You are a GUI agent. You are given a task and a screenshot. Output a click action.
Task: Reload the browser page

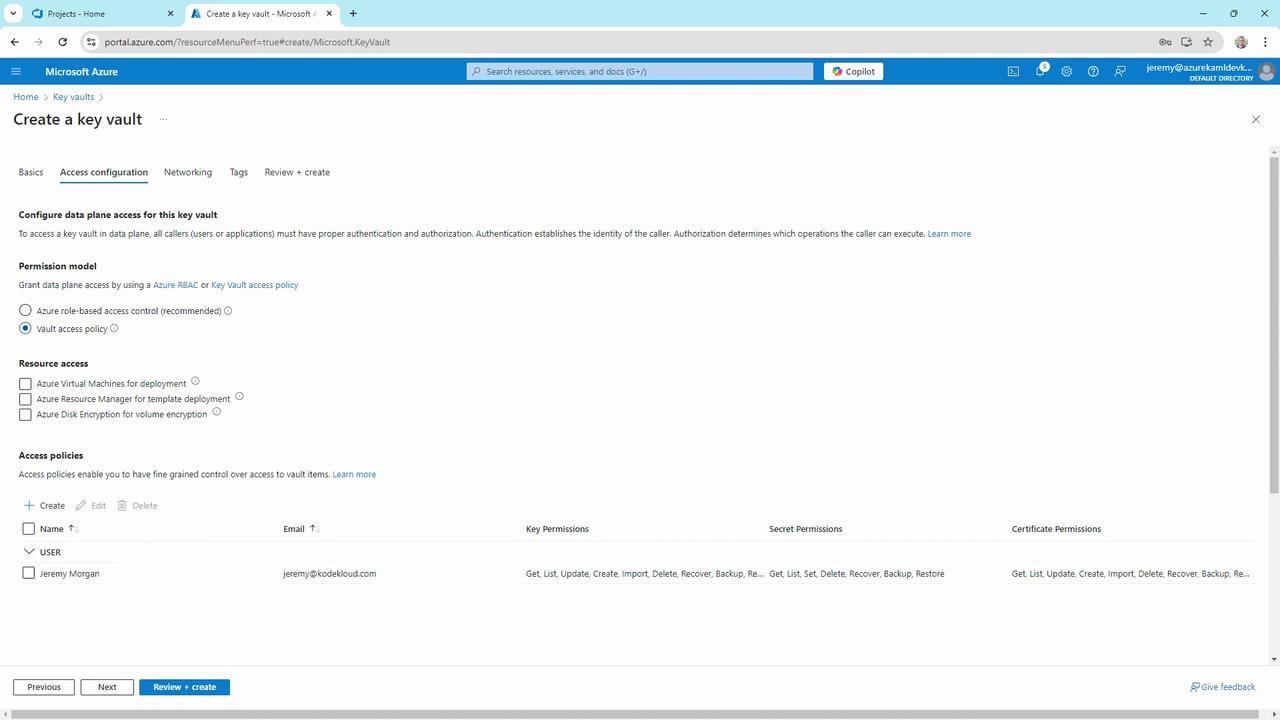pyautogui.click(x=63, y=42)
